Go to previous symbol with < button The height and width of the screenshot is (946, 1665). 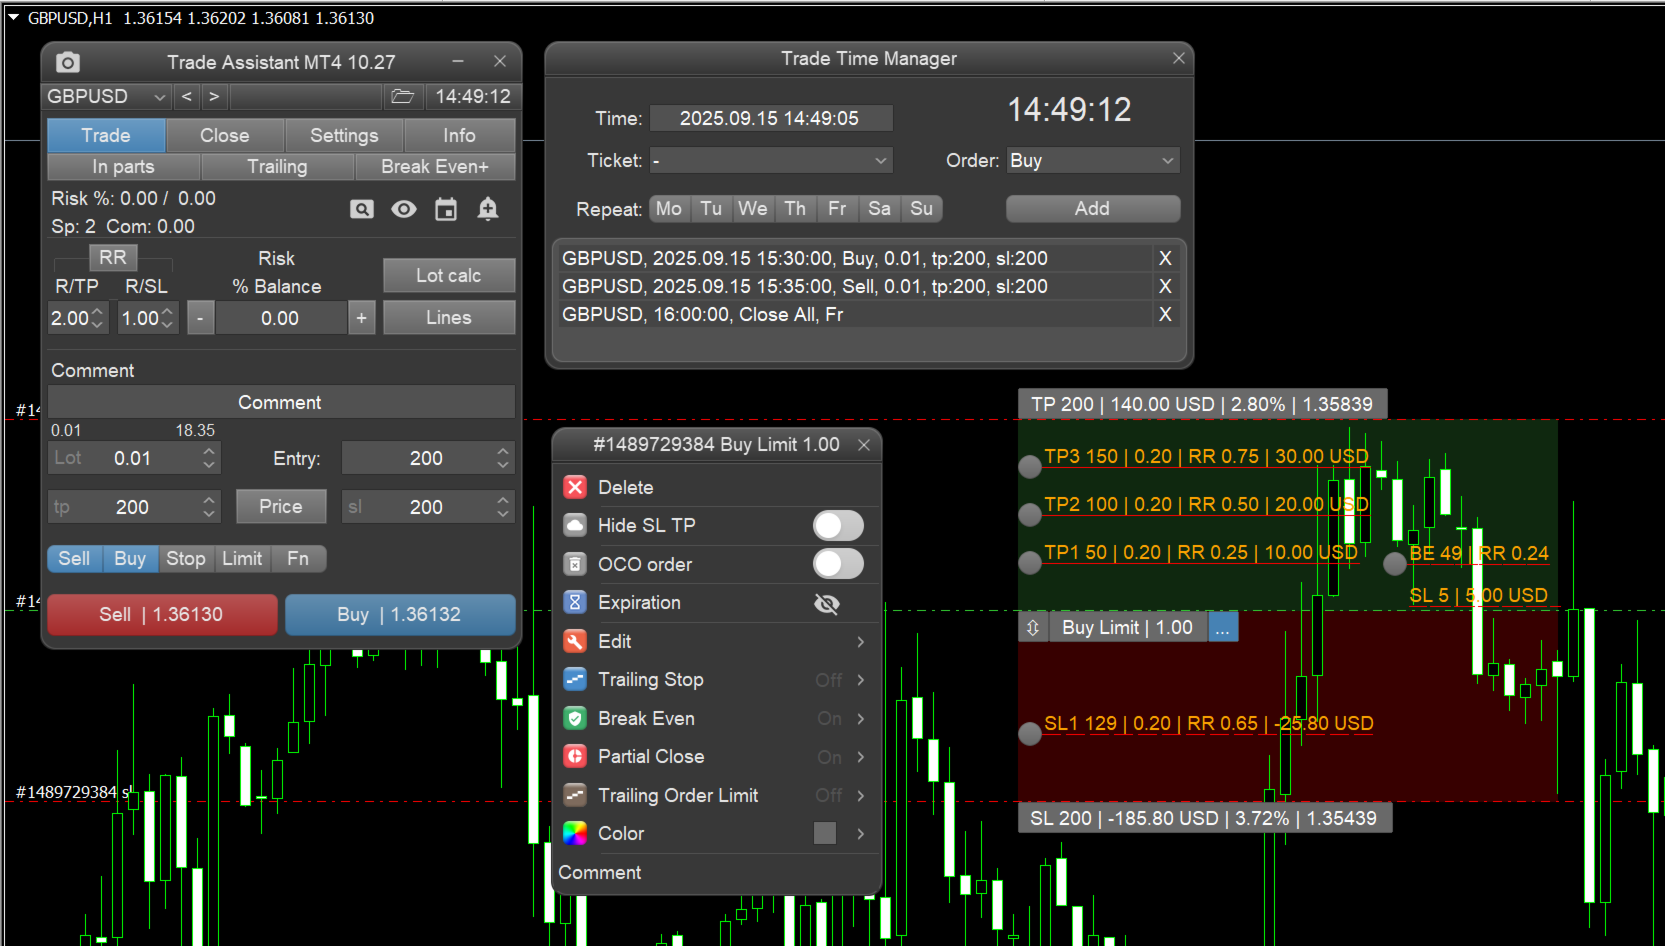187,96
